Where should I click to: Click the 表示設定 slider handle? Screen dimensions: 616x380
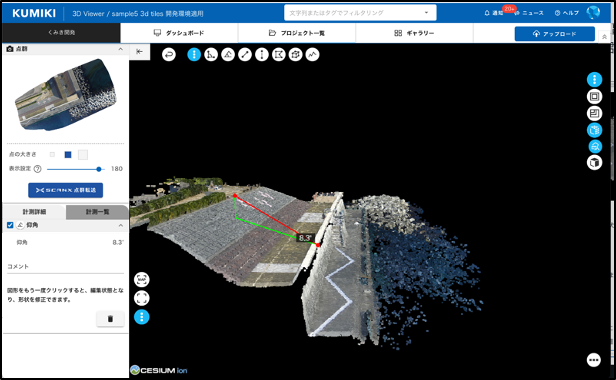99,169
